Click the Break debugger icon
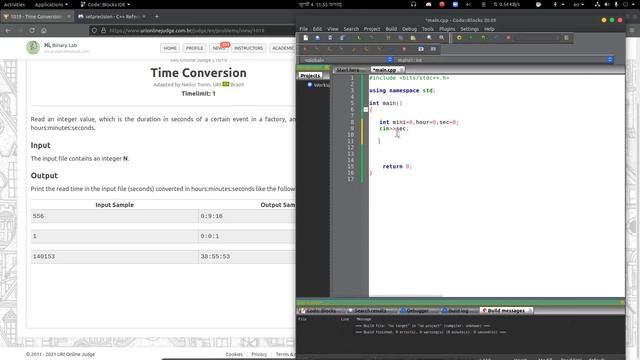The height and width of the screenshot is (360, 640). click(x=392, y=49)
